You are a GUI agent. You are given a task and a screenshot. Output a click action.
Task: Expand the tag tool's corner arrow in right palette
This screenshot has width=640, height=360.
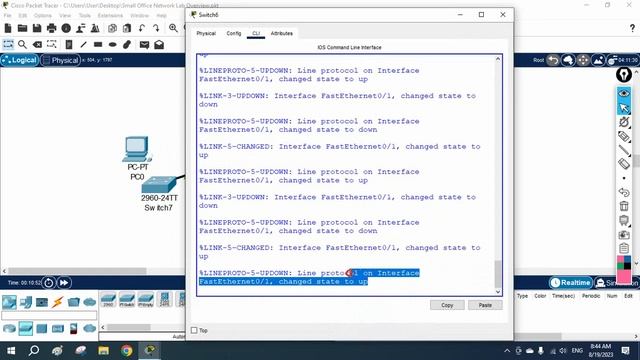630,142
